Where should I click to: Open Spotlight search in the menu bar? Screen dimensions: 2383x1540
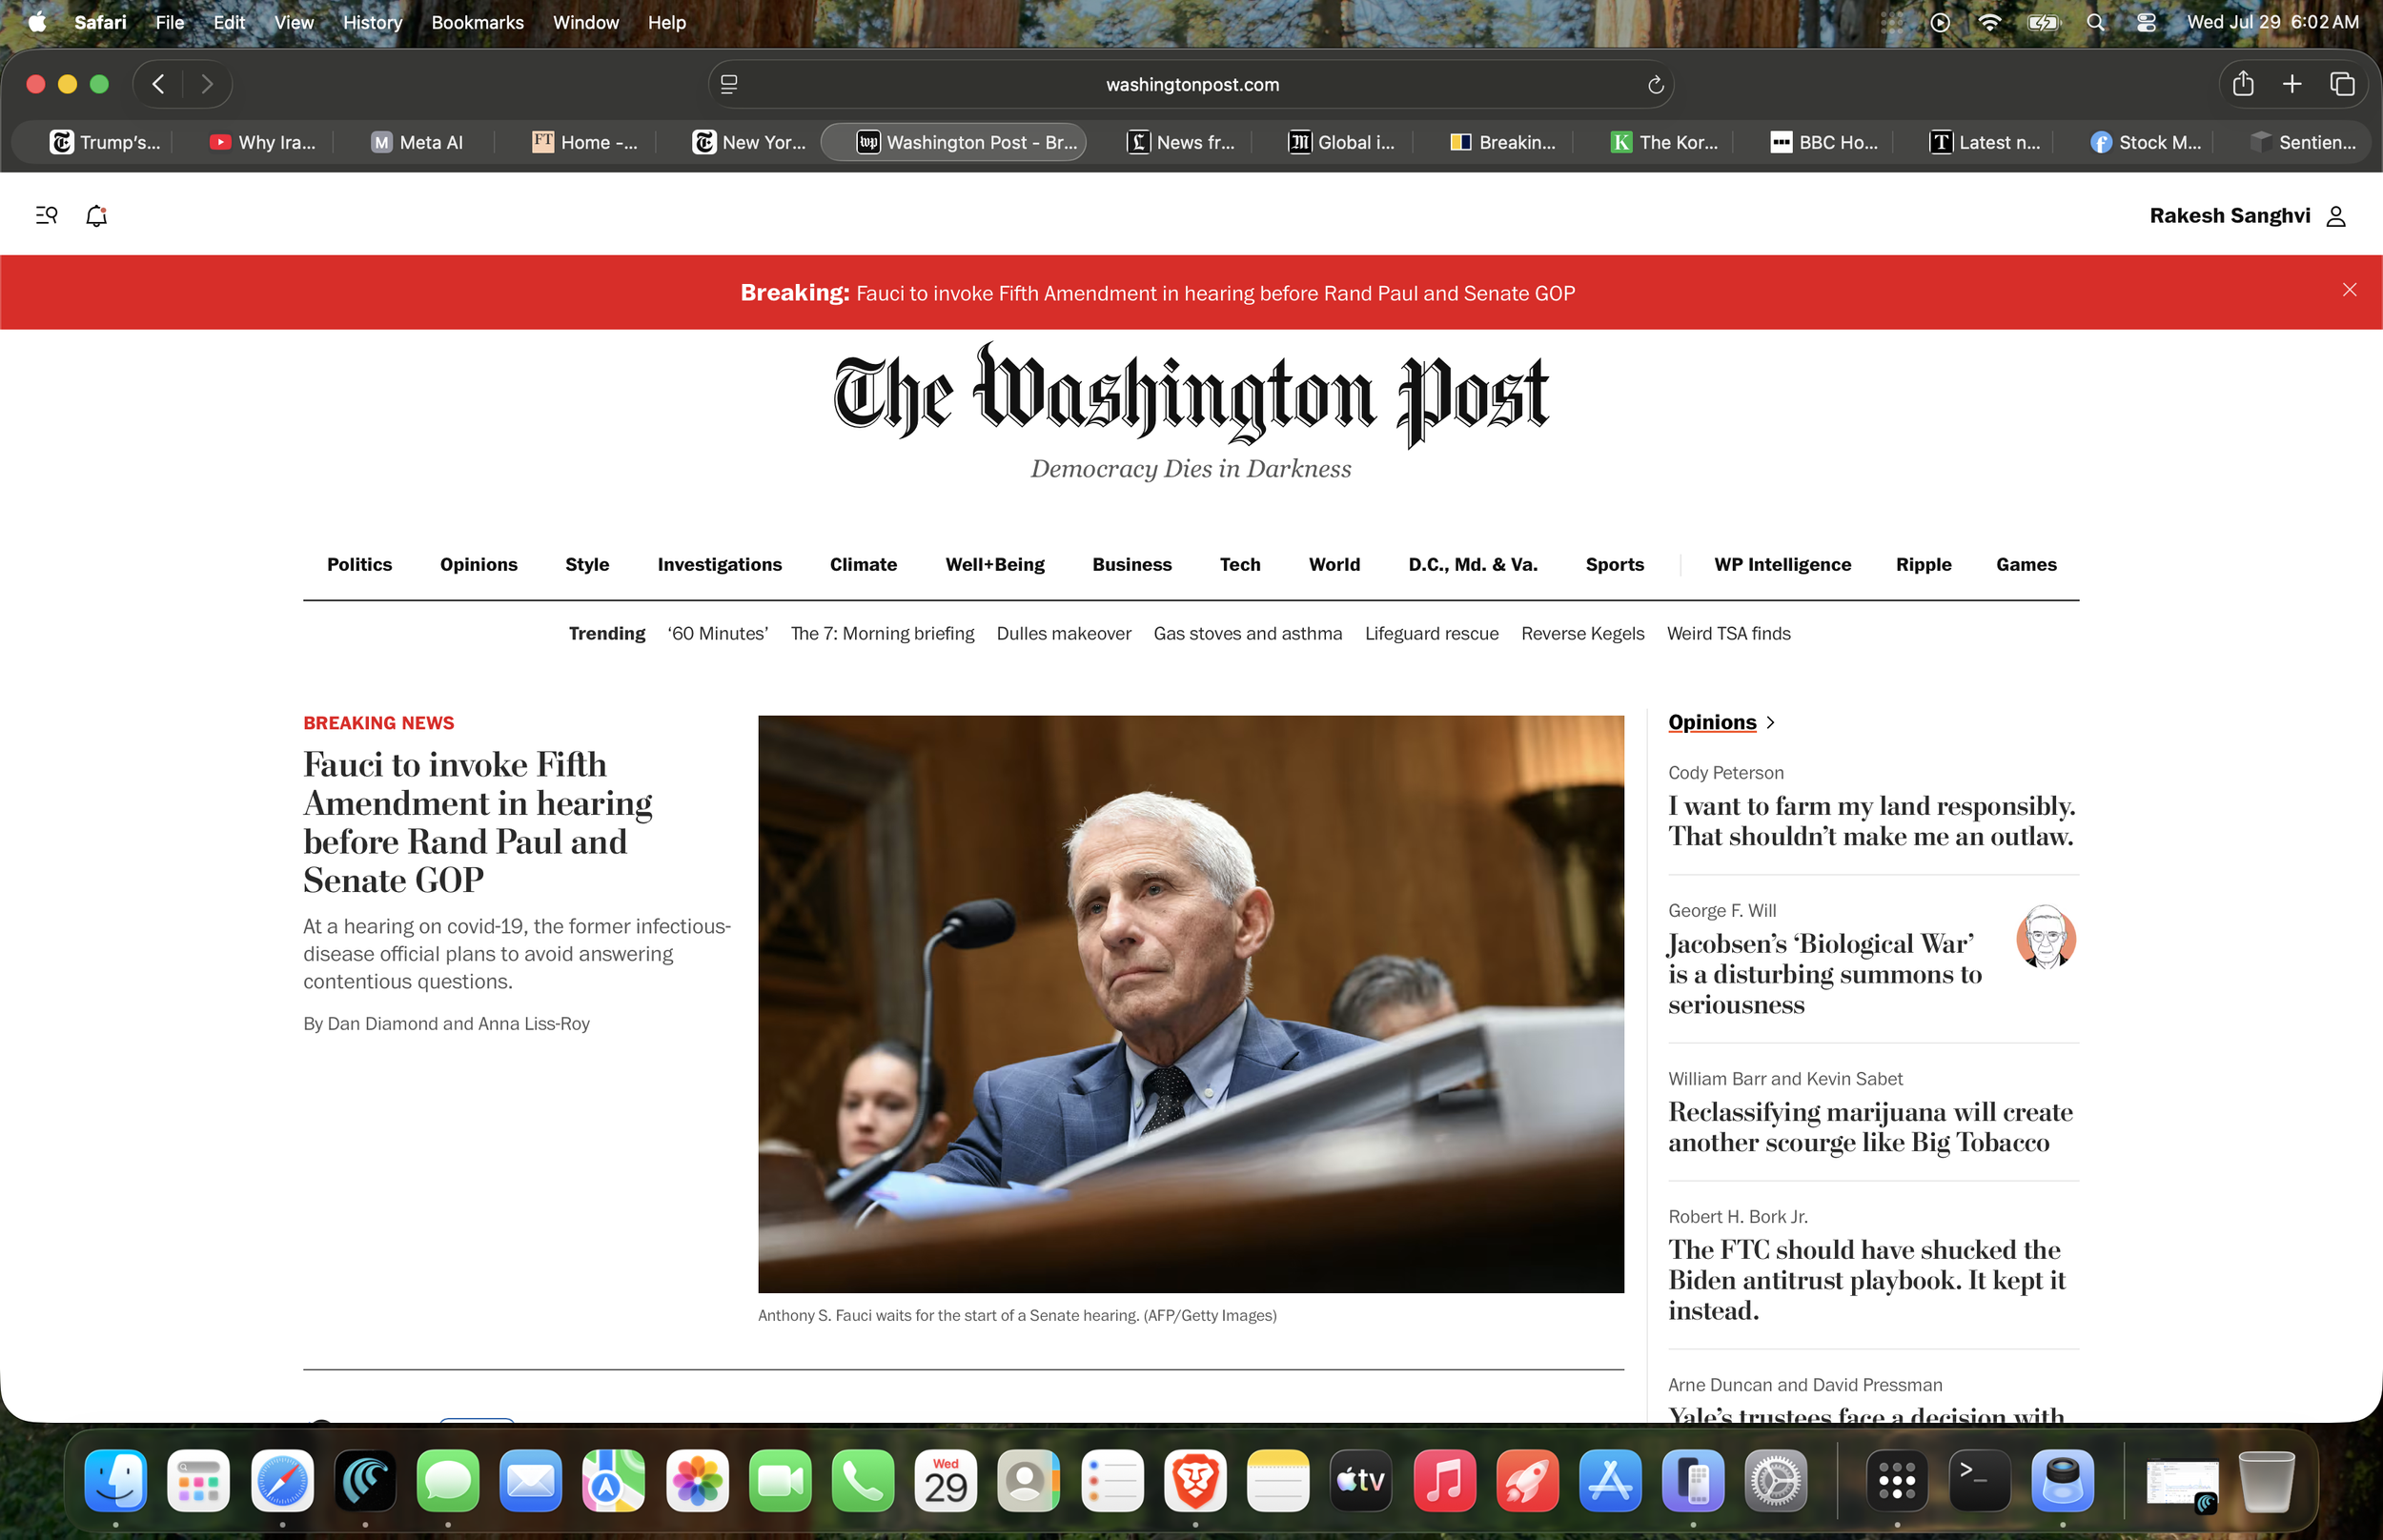[x=2096, y=22]
